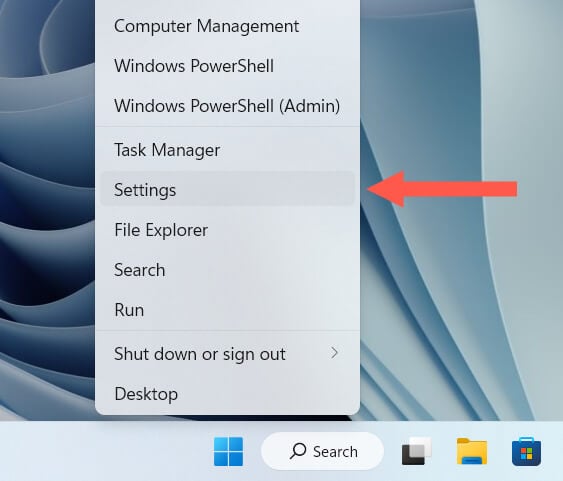Open Task Manager from the context menu
Viewport: 563px width, 481px height.
[167, 150]
